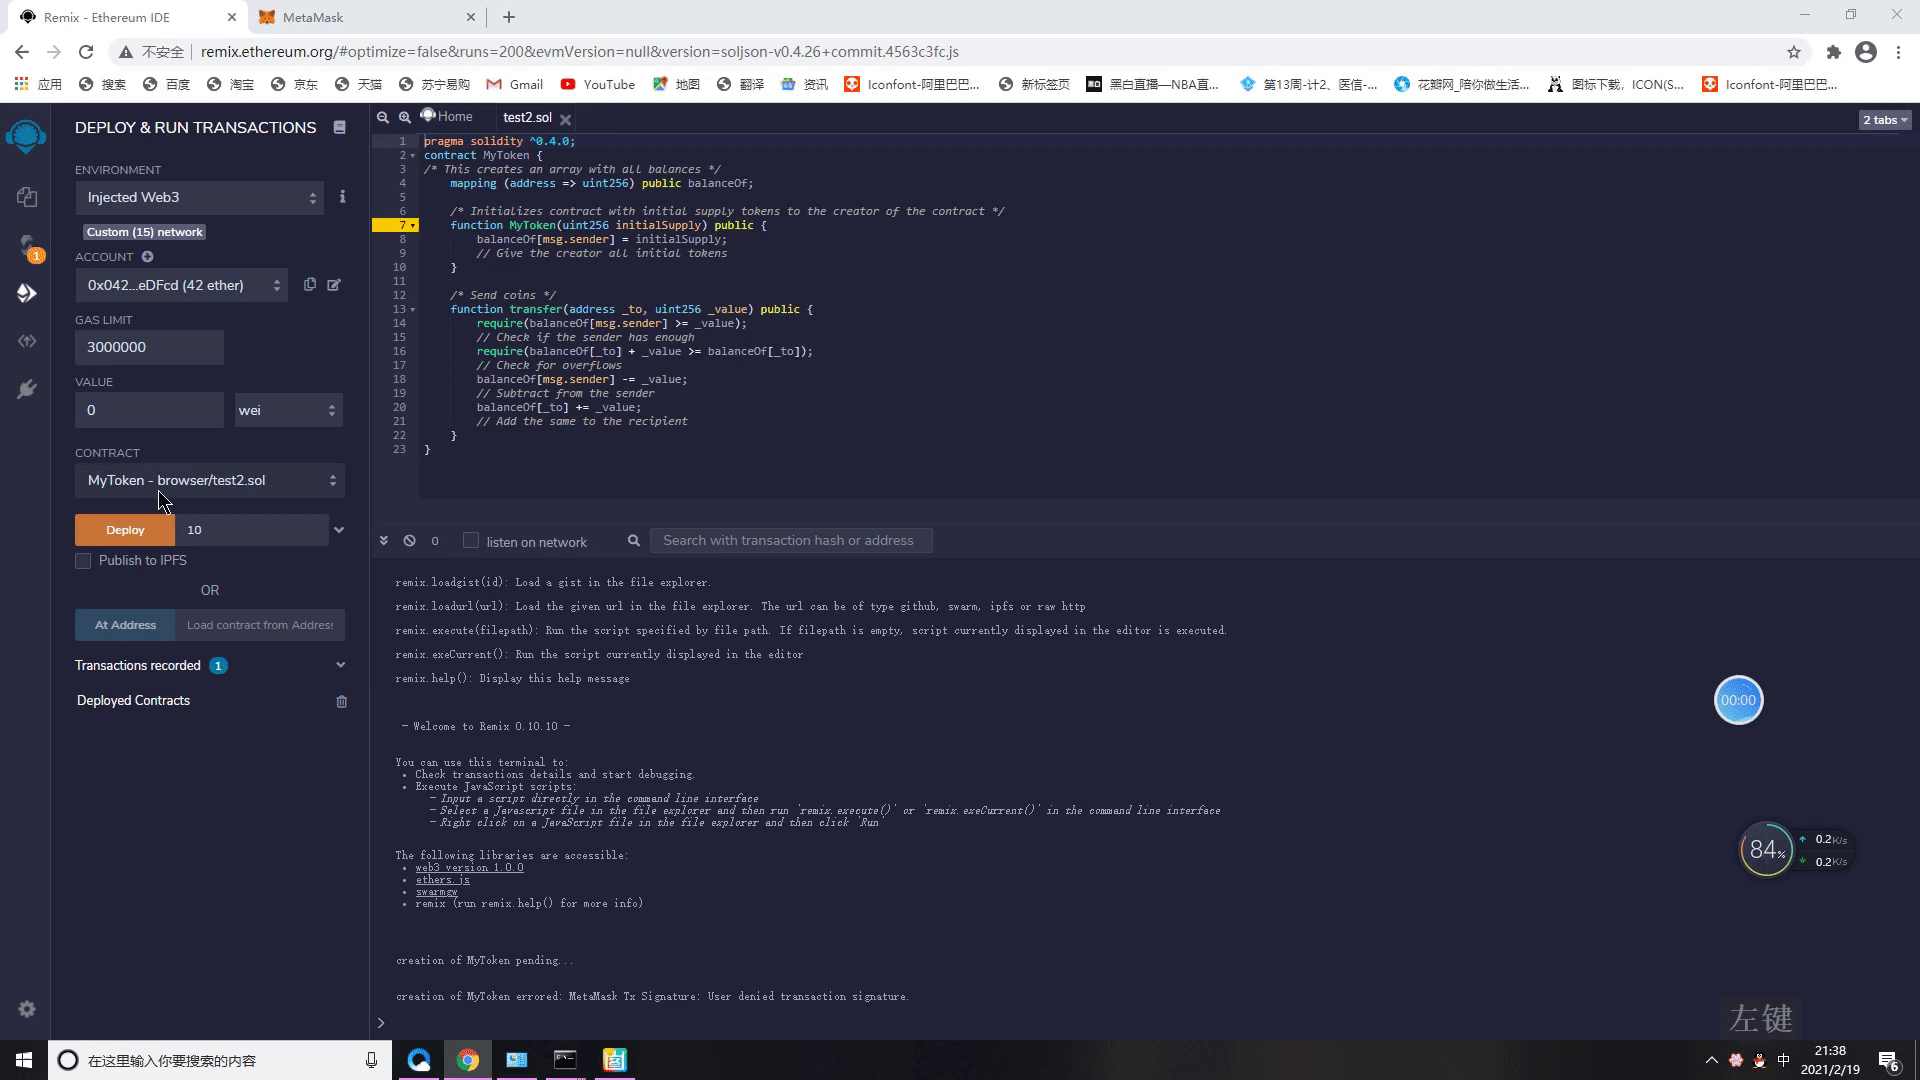
Task: Open the File explorers sidebar icon
Action: pyautogui.click(x=27, y=197)
